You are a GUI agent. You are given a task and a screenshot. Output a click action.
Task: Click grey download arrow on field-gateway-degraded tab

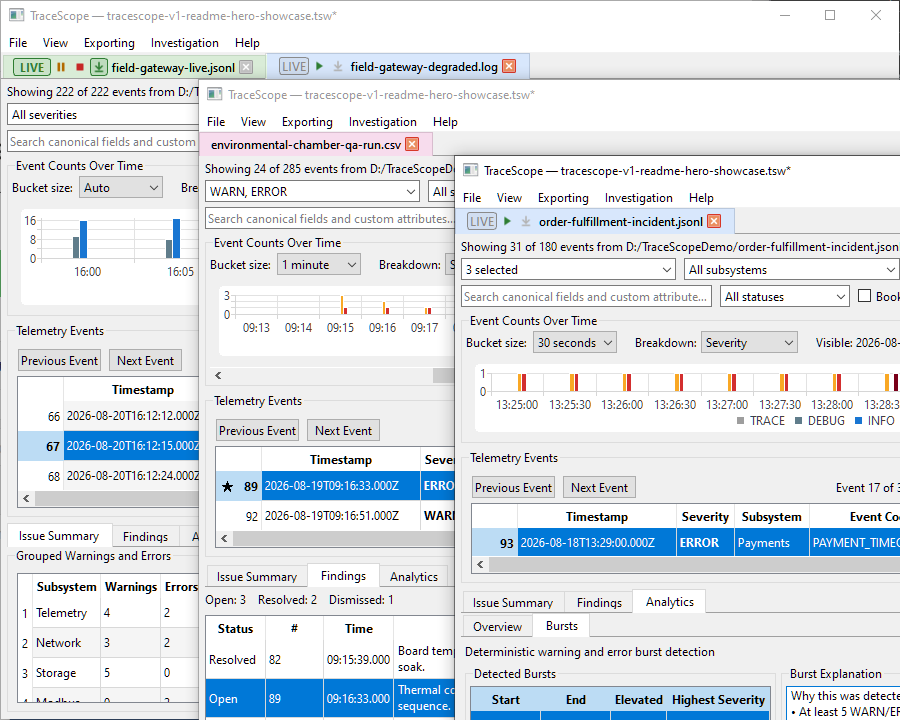338,67
